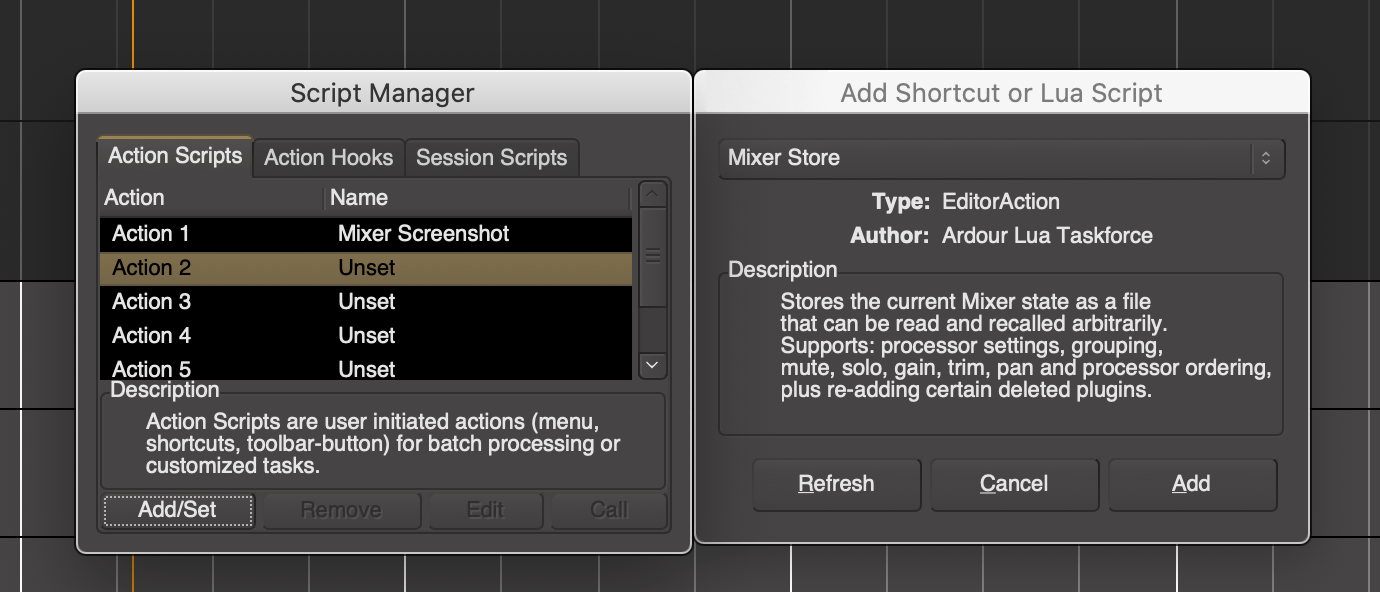Click the Name column header

[x=359, y=197]
